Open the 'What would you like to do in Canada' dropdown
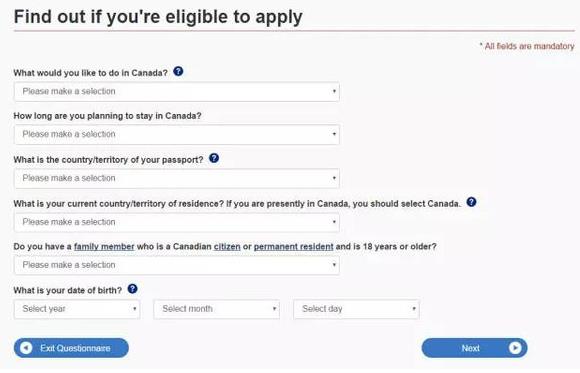 [x=176, y=91]
